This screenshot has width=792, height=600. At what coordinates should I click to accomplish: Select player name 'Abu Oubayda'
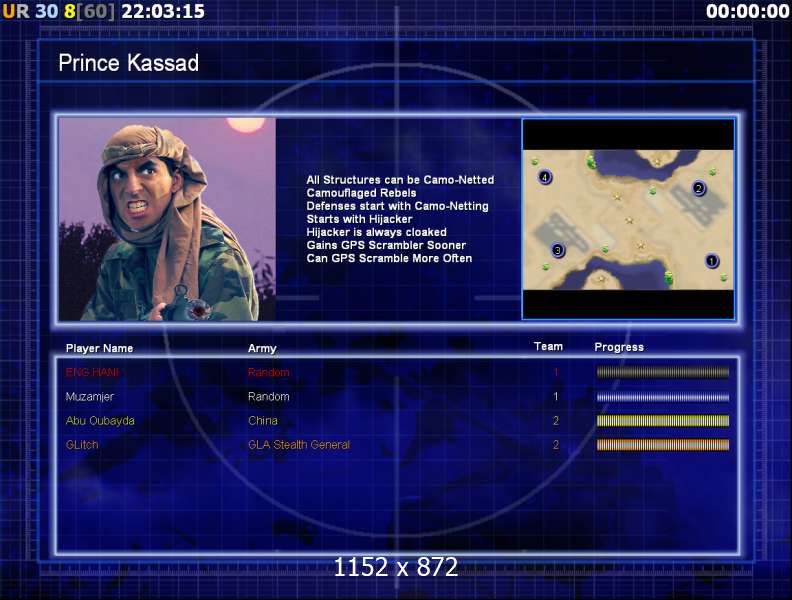click(100, 421)
